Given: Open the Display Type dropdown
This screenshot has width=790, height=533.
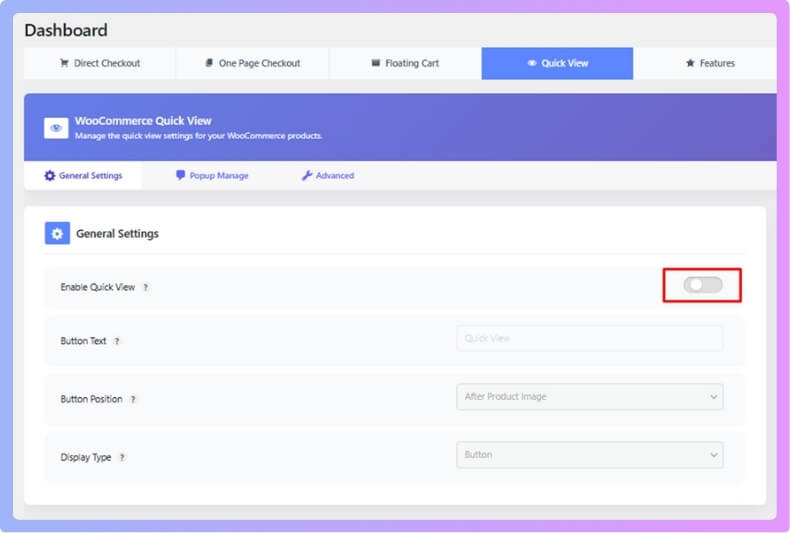Looking at the screenshot, I should [x=589, y=455].
